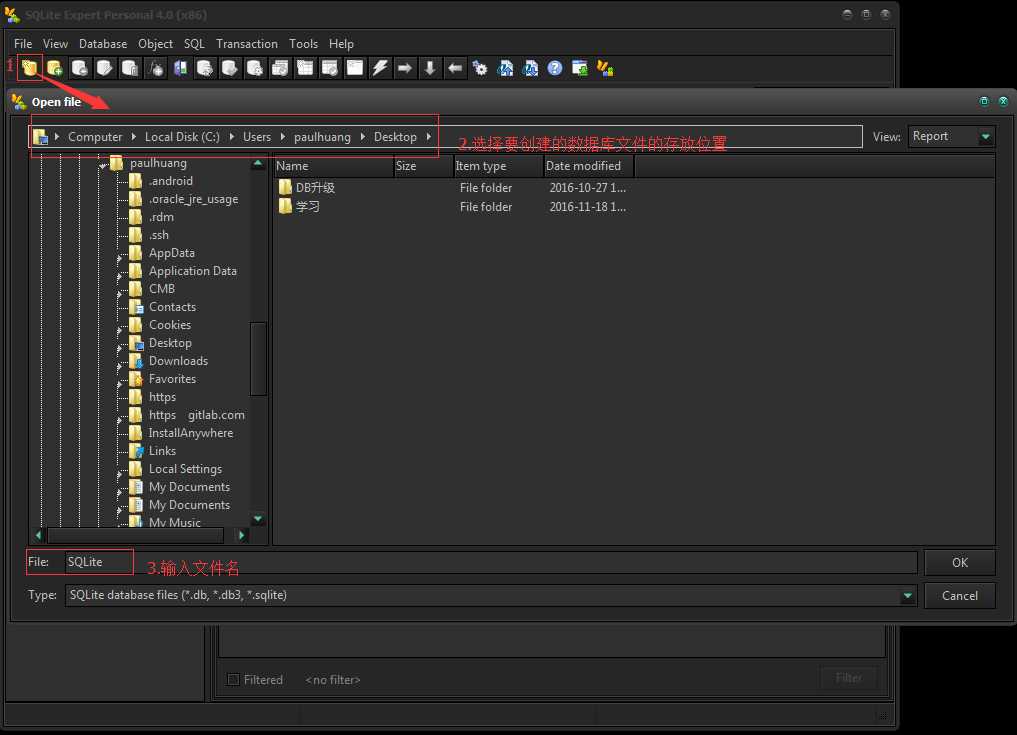Click the blue and green document toolbar icon

tap(180, 67)
